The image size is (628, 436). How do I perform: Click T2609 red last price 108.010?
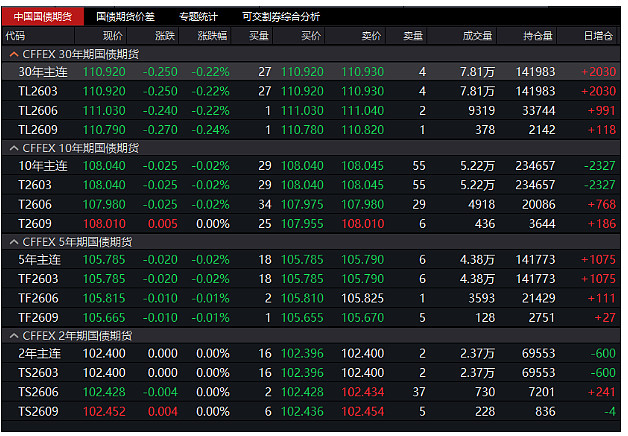click(104, 224)
